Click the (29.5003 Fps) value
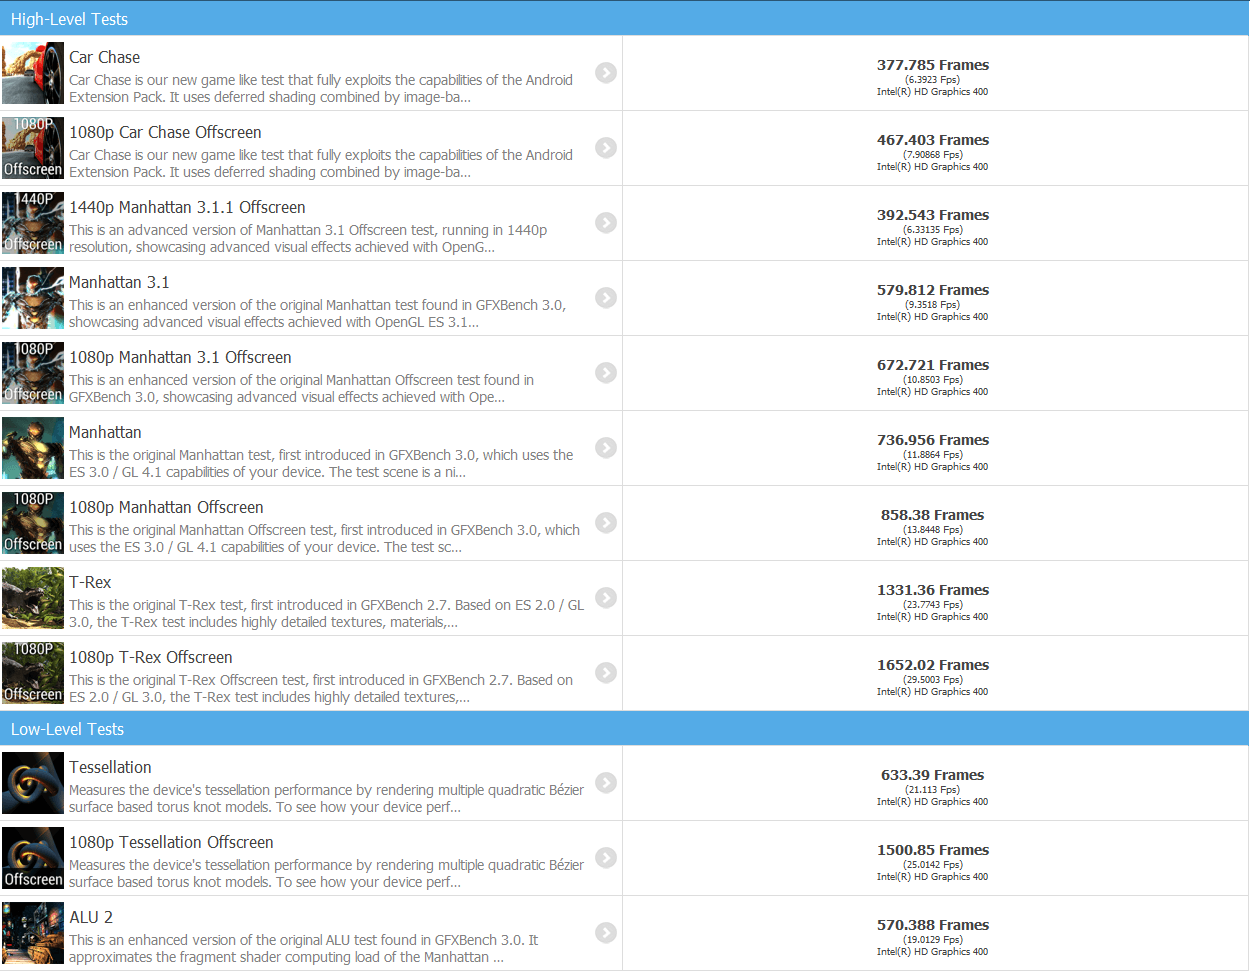 tap(933, 680)
